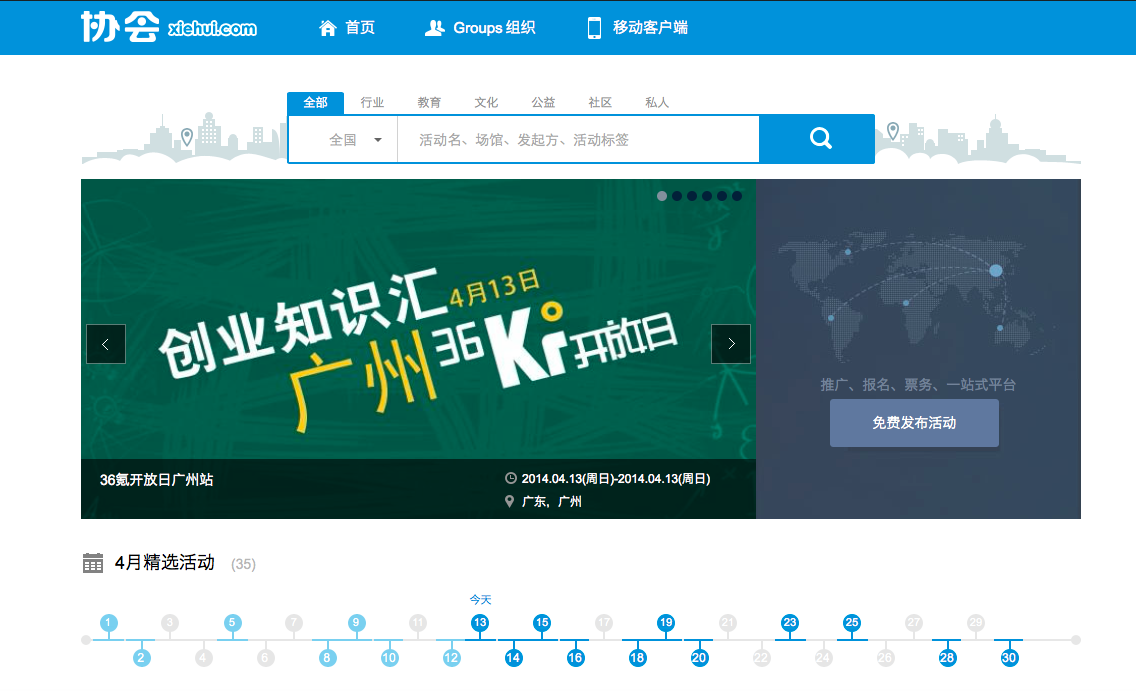This screenshot has width=1136, height=691.
Task: Select the 社区 search tab
Action: [600, 102]
